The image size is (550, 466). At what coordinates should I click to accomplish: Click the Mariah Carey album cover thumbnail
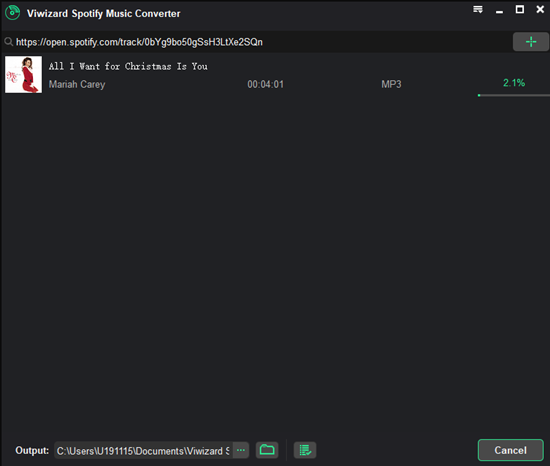[24, 74]
